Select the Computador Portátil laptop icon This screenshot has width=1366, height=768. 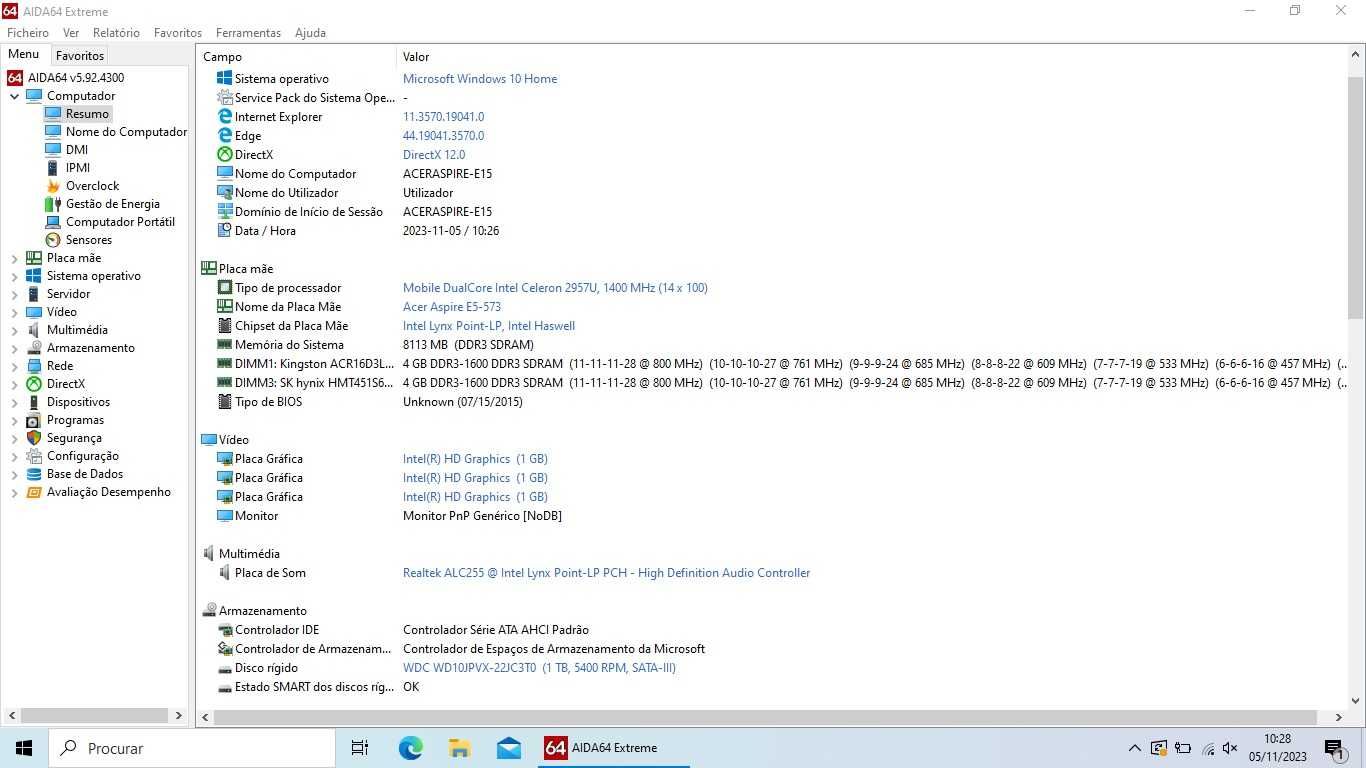tap(53, 222)
